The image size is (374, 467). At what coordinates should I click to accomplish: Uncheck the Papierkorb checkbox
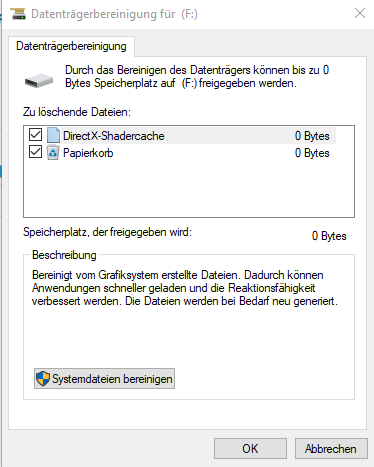click(35, 152)
